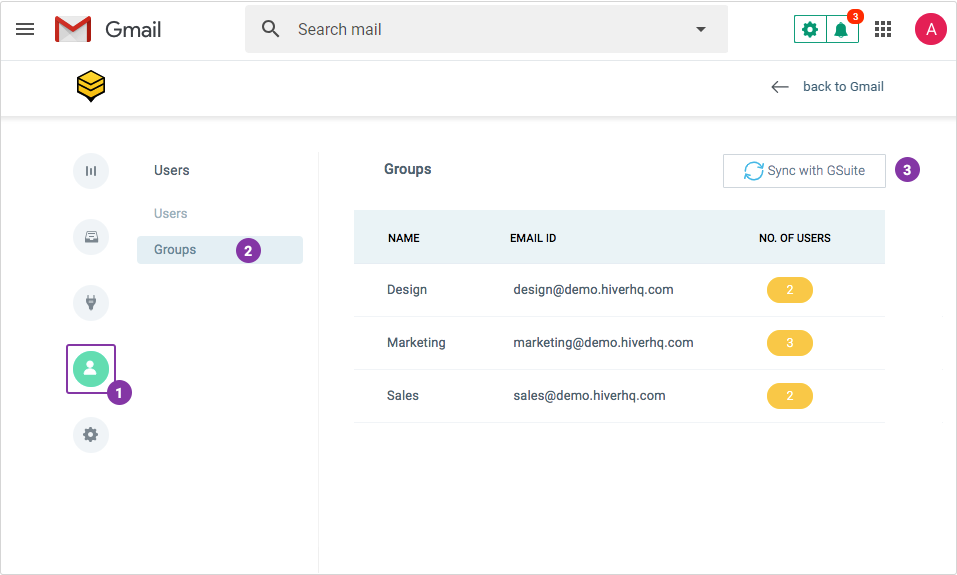Expand the search options dropdown arrow
957x575 pixels.
pos(701,29)
